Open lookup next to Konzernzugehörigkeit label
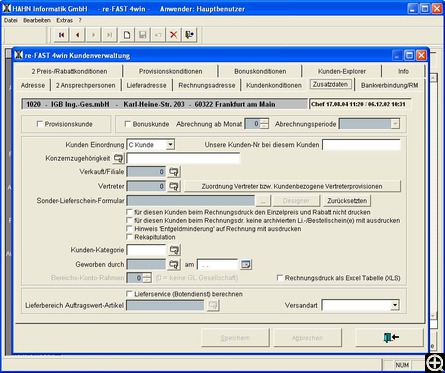 point(118,158)
